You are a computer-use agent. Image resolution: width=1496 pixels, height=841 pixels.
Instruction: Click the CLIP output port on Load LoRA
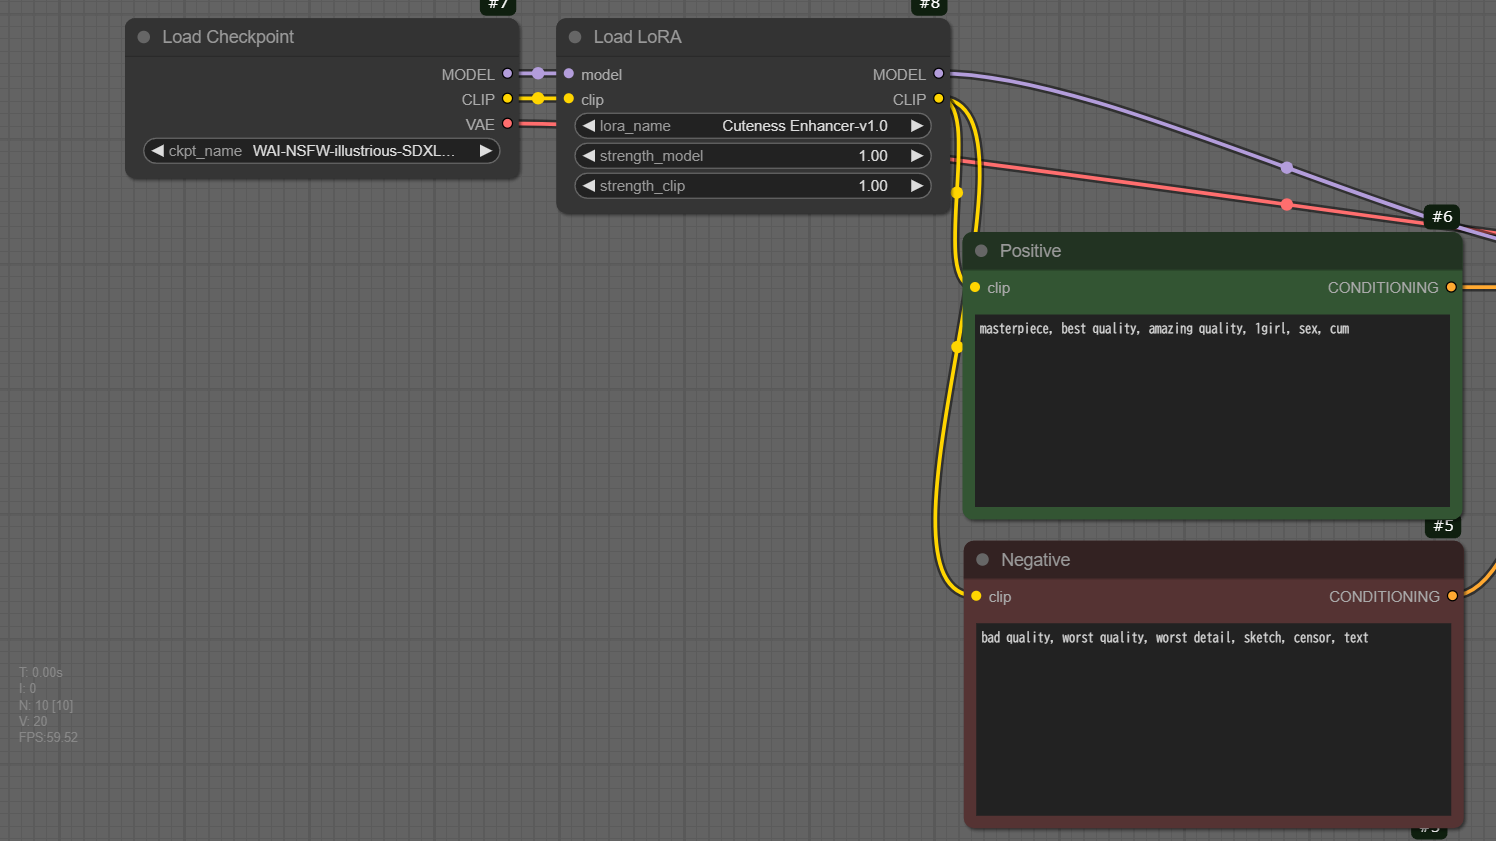coord(938,99)
